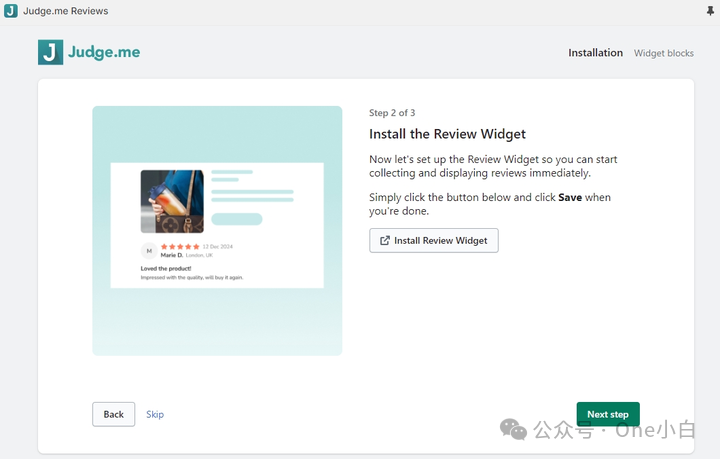Click the "Loved the product!" review title
720x459 pixels.
click(168, 268)
